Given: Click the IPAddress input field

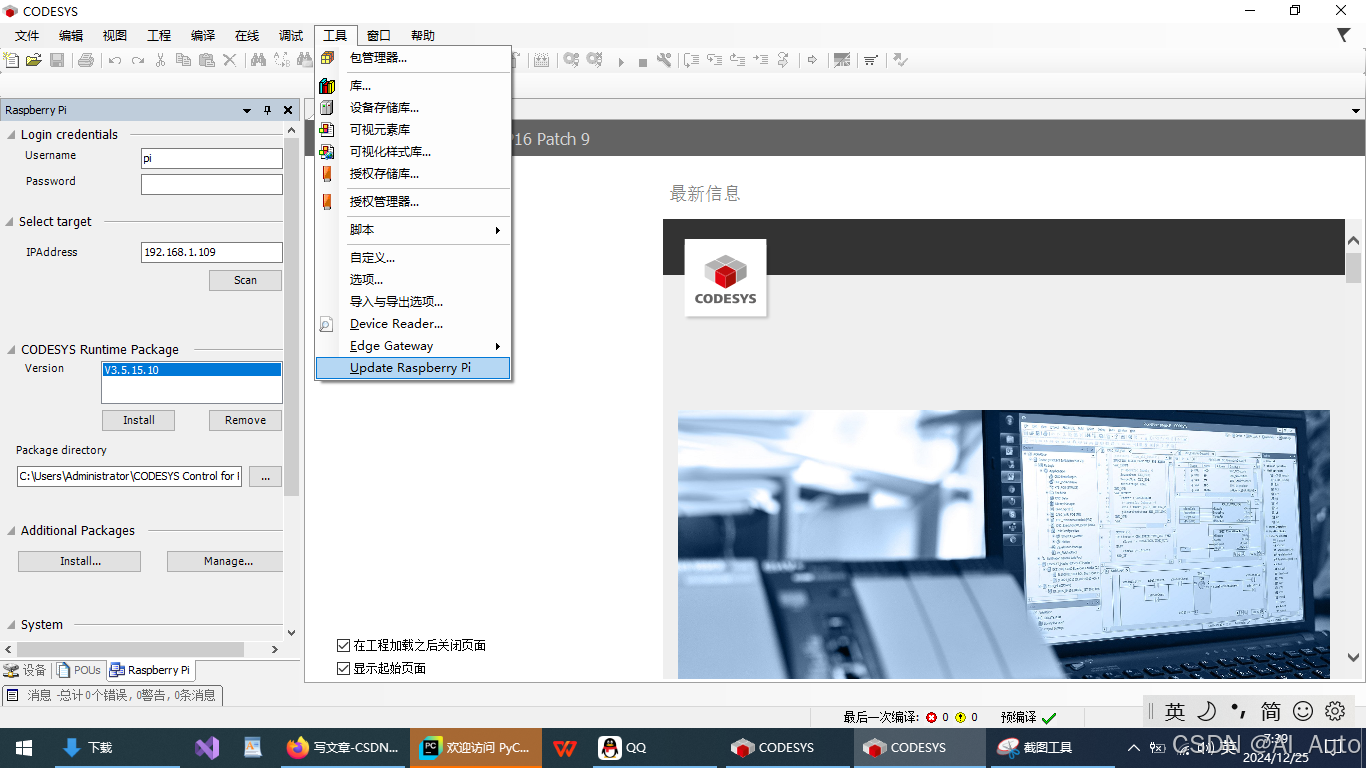Looking at the screenshot, I should (212, 253).
